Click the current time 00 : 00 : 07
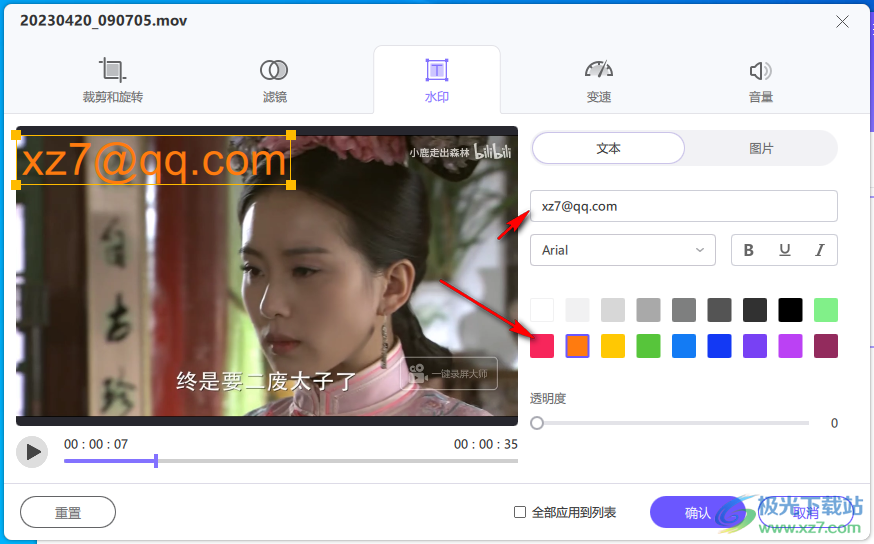This screenshot has width=874, height=544. tap(96, 444)
